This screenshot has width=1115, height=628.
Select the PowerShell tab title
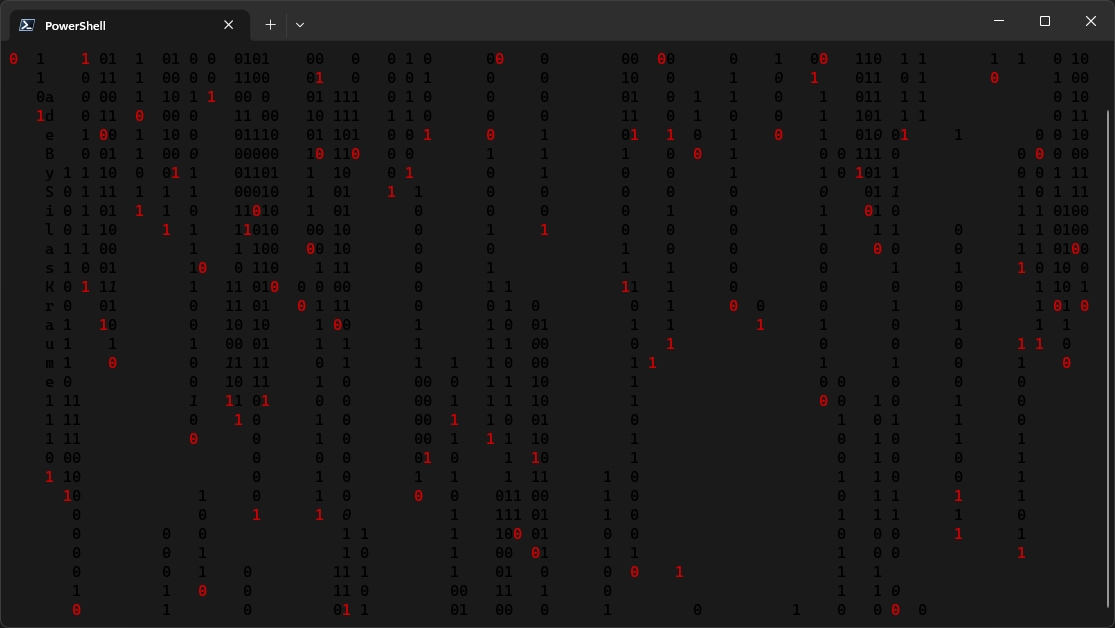[x=75, y=26]
